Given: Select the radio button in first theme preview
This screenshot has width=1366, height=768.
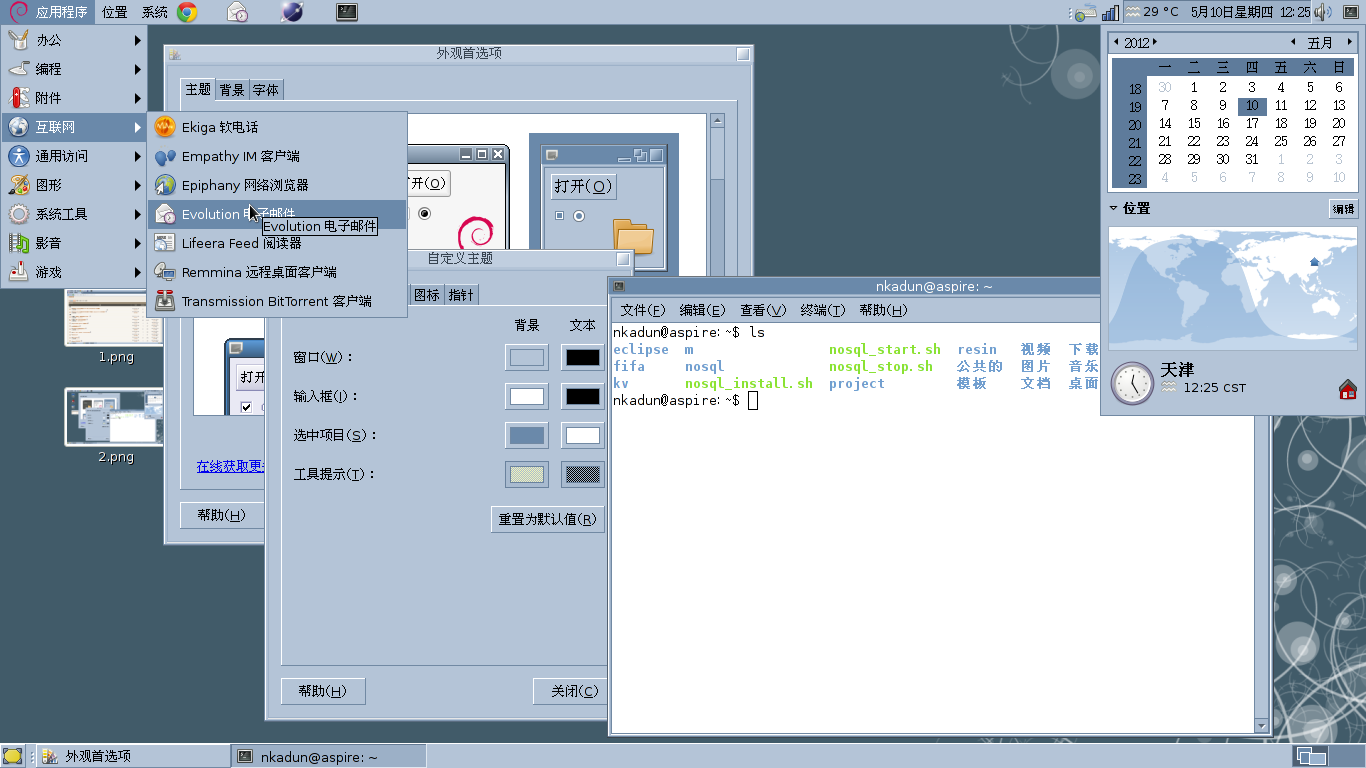Looking at the screenshot, I should 425,213.
